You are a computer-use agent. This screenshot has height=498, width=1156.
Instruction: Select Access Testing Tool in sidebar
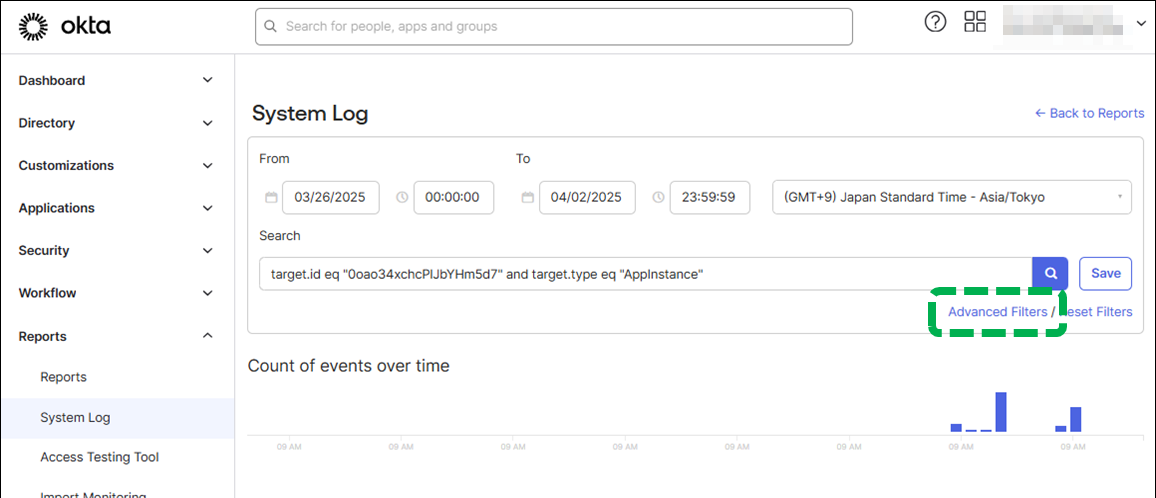pos(99,457)
